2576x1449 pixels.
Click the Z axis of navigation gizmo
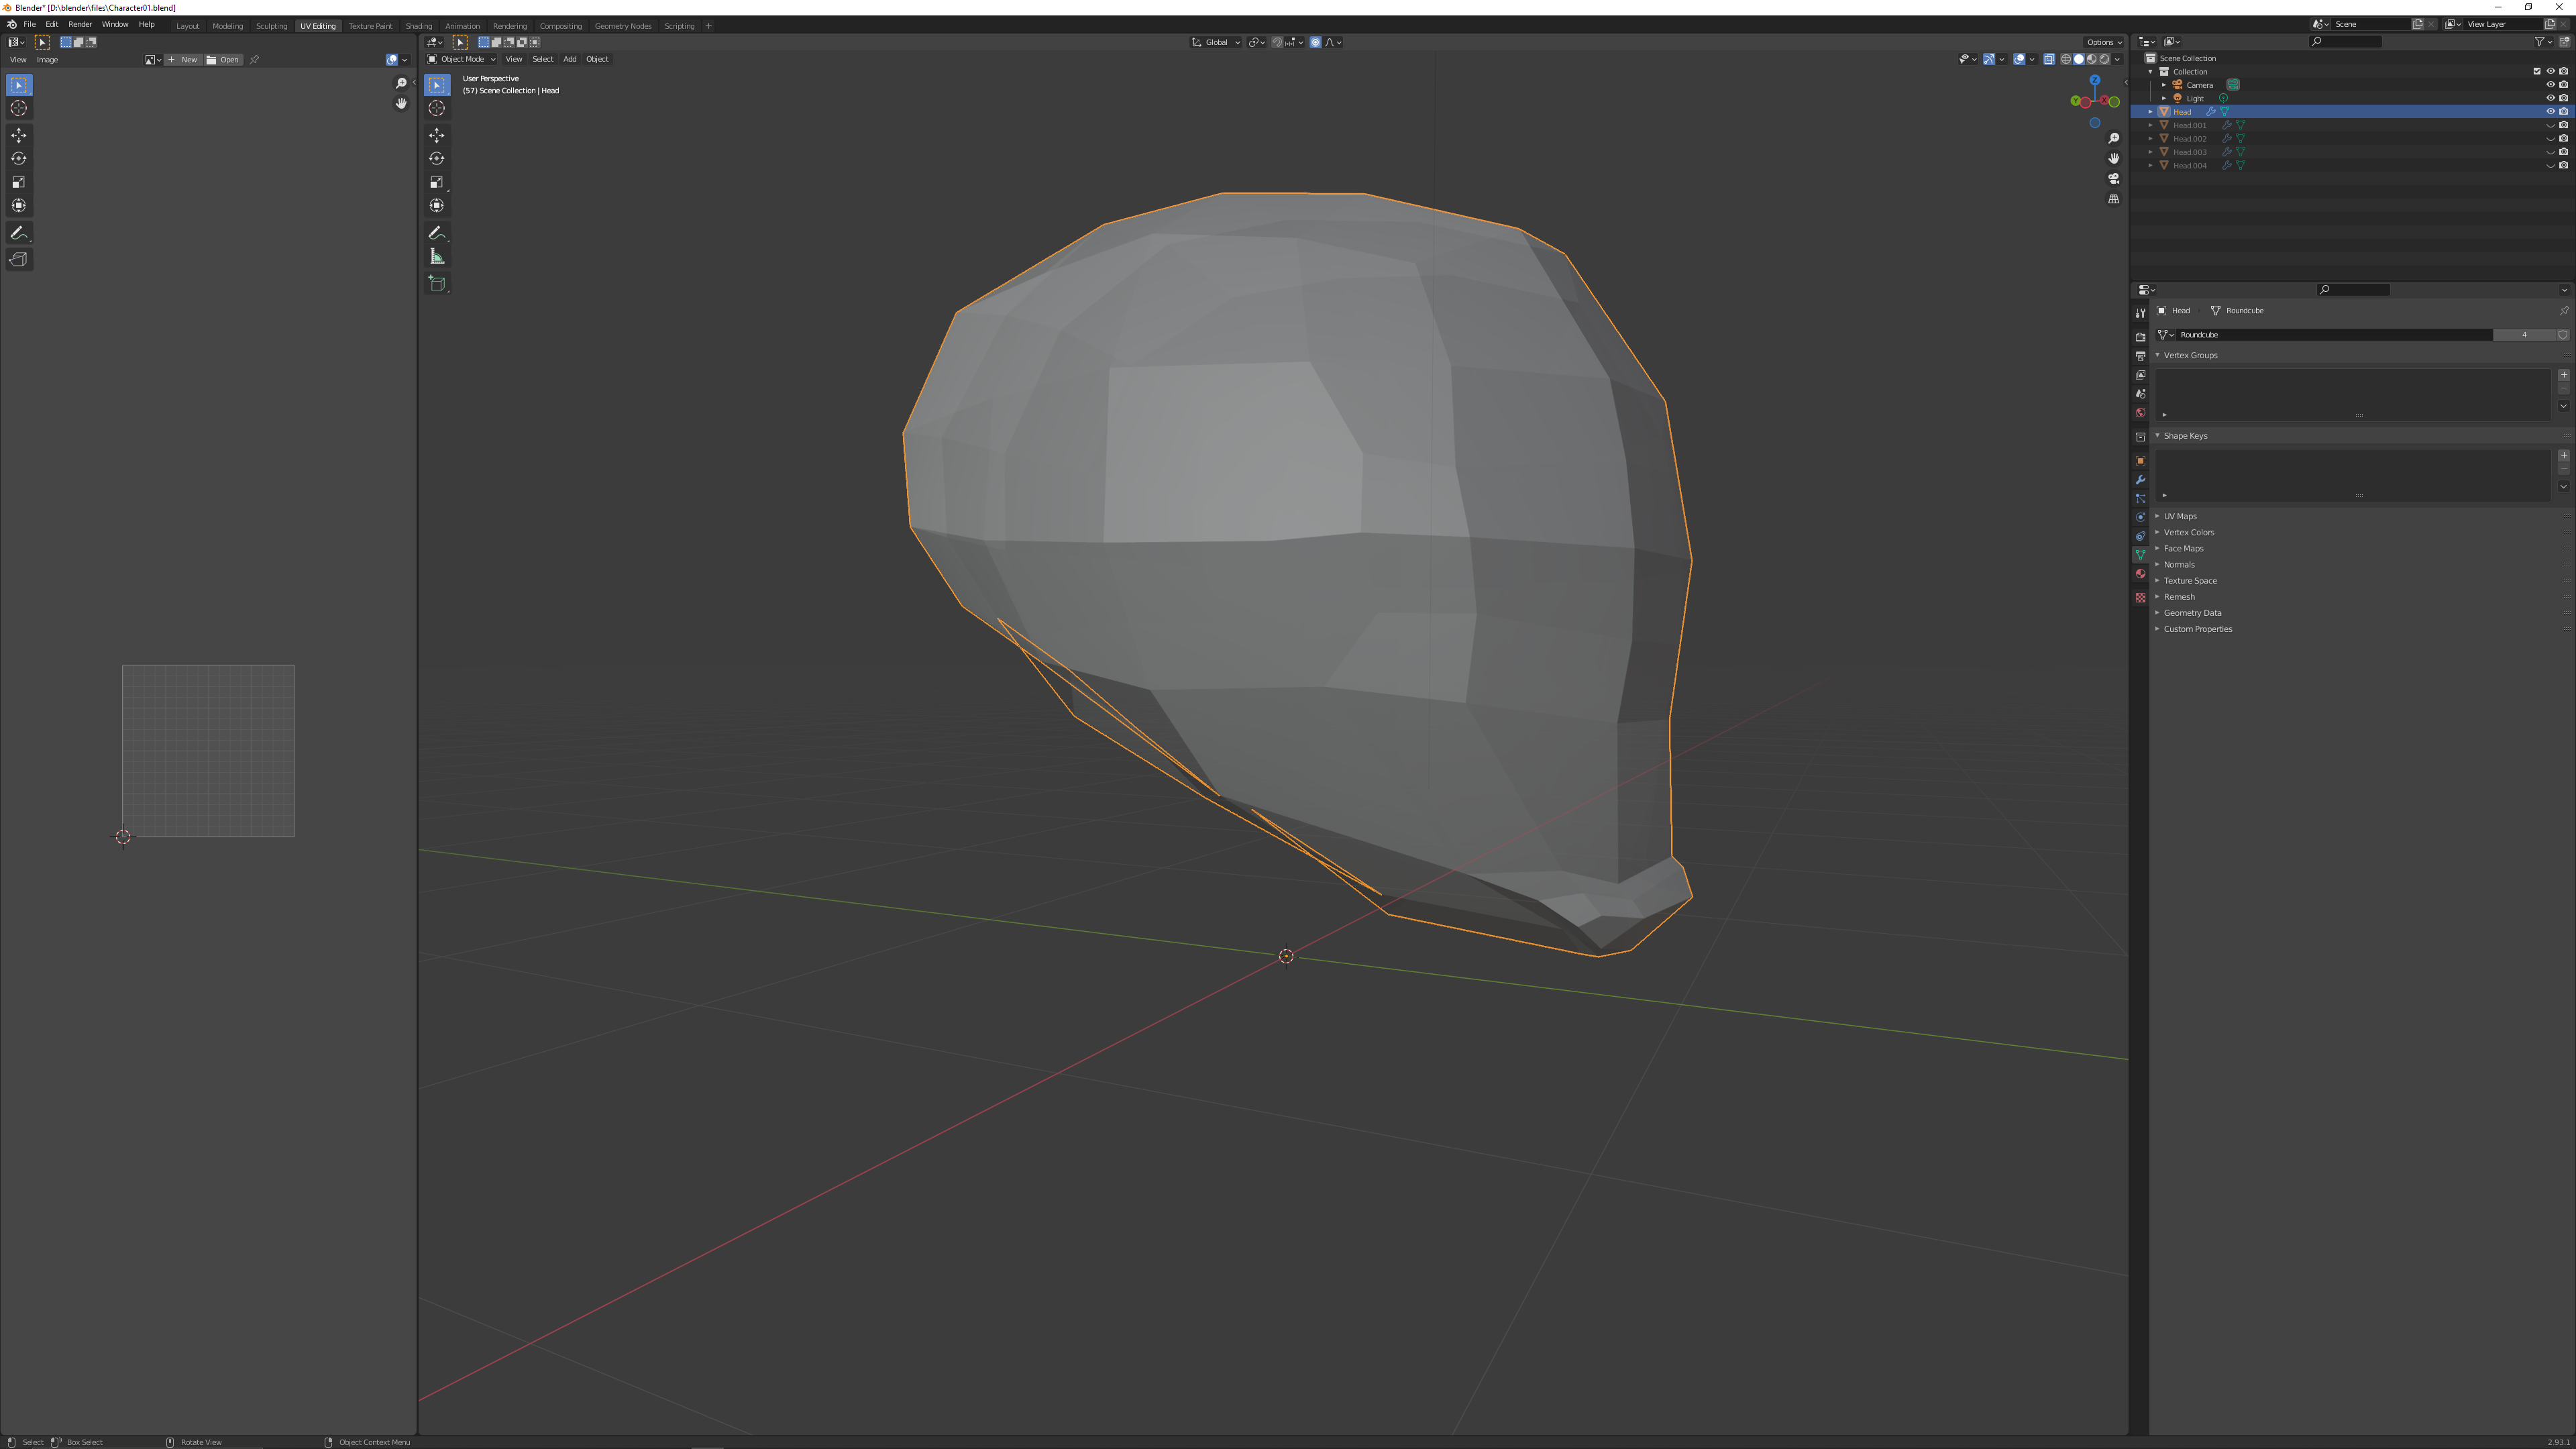tap(2095, 80)
